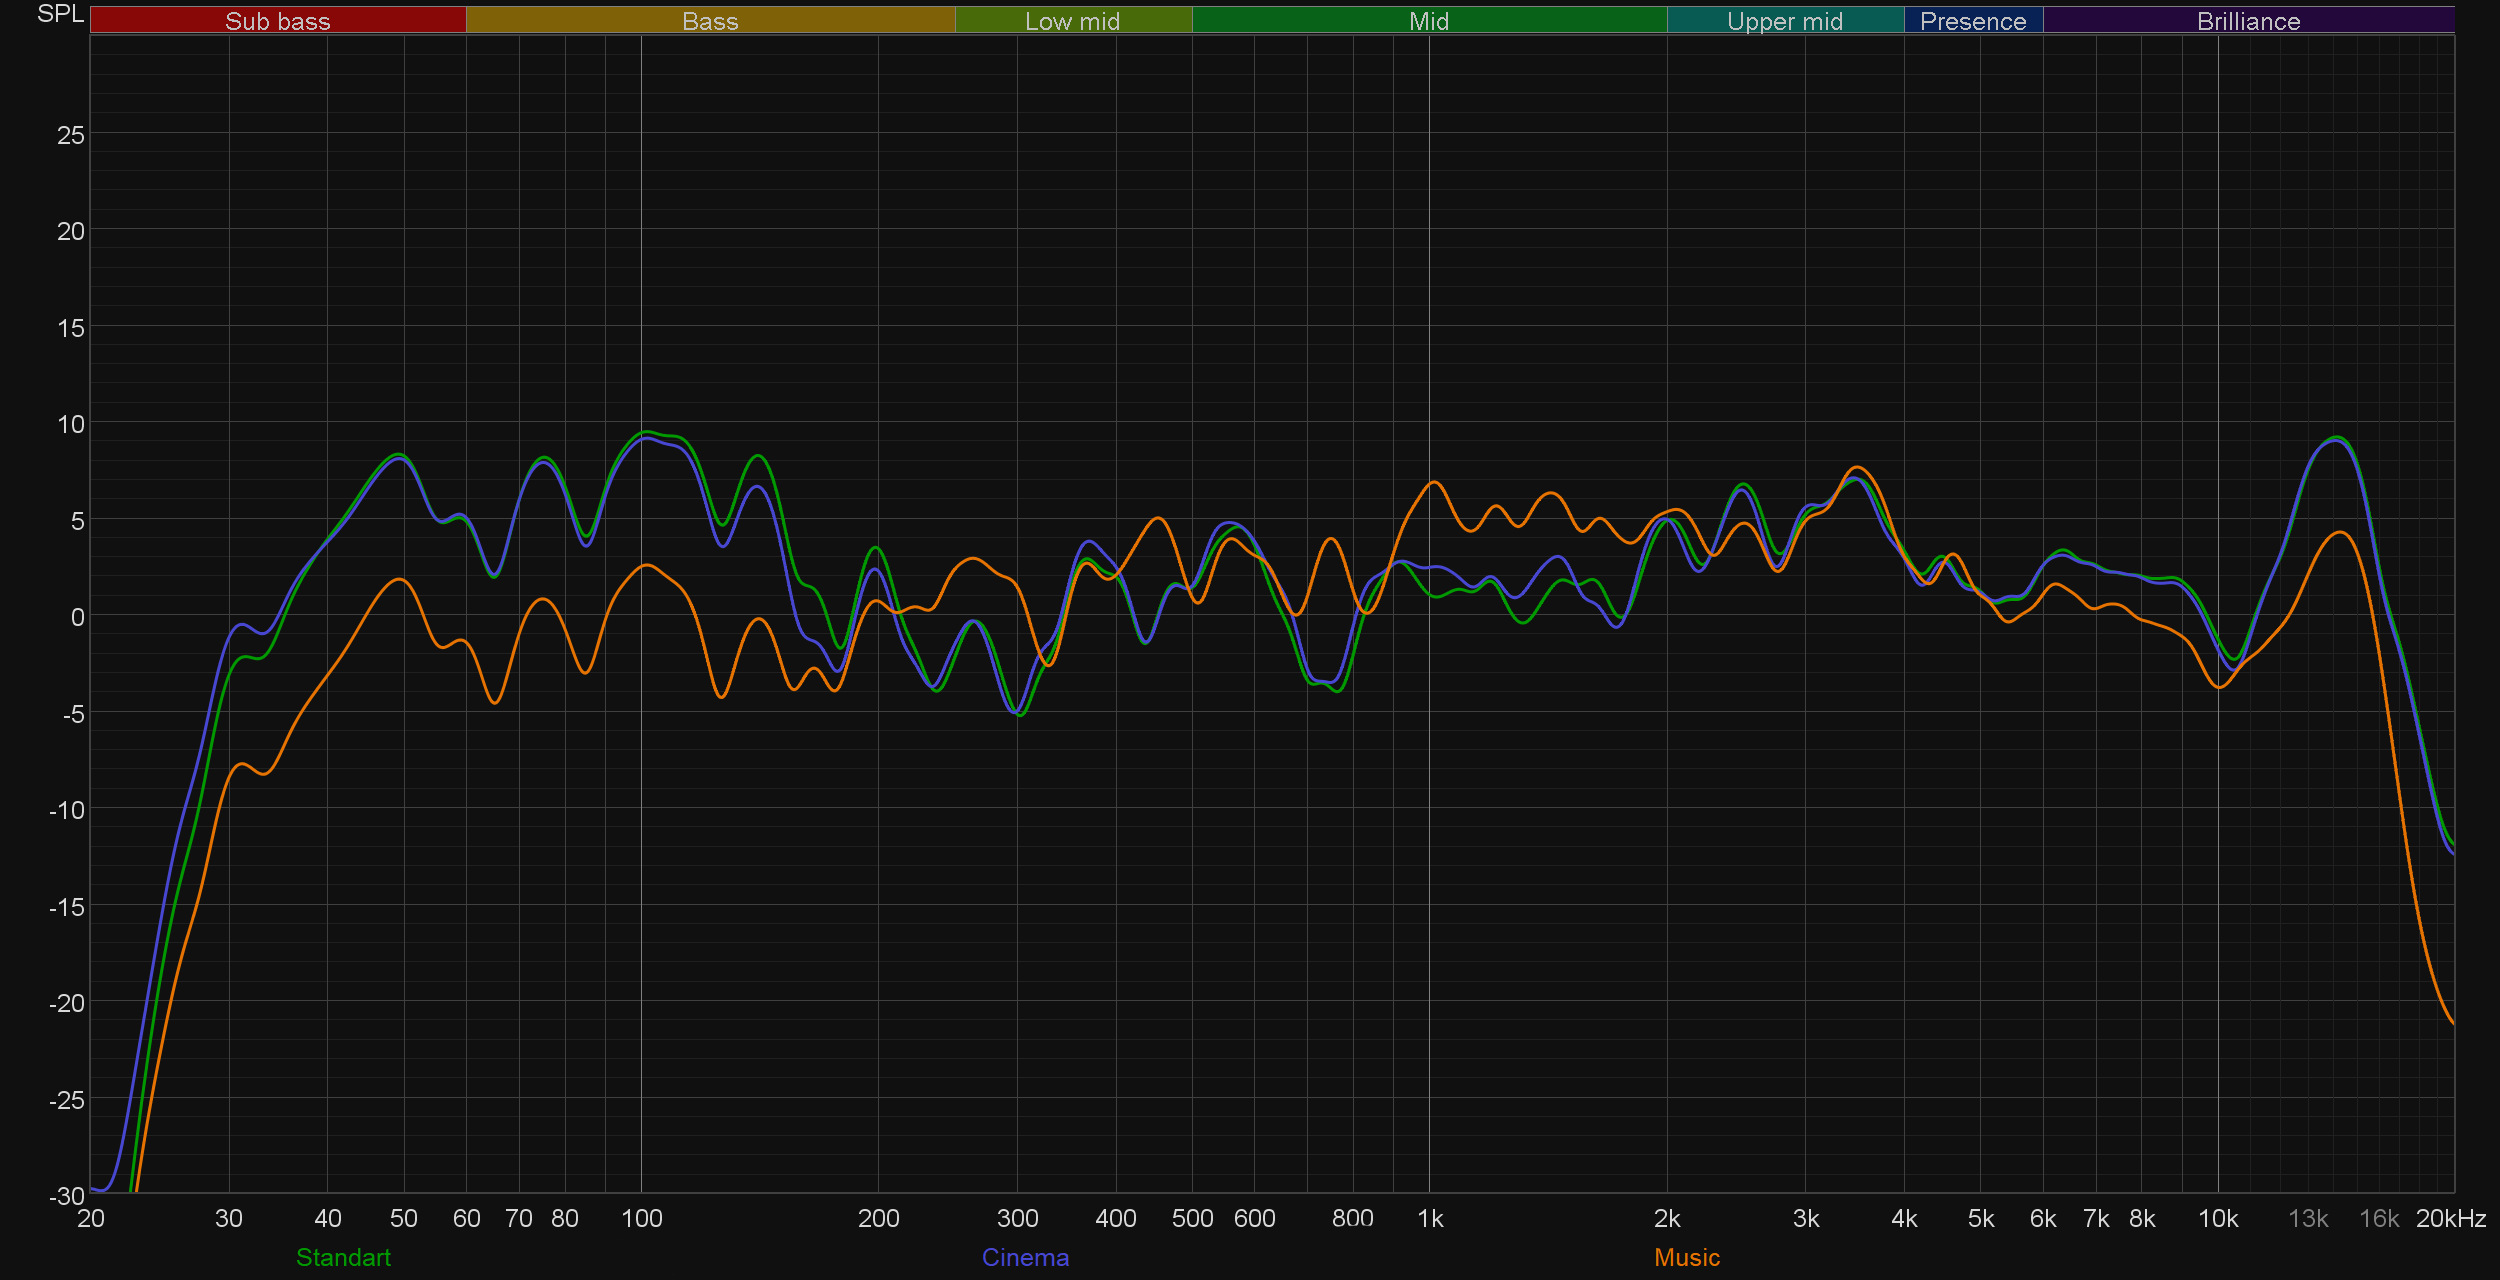Click the 10k frequency axis label
The image size is (2500, 1280).
click(x=2217, y=1218)
